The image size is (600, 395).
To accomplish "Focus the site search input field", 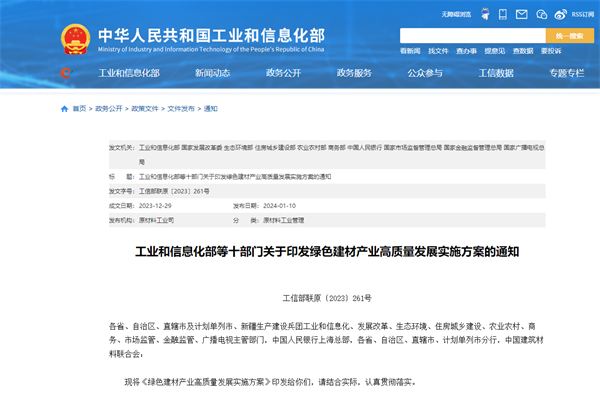I will (x=473, y=36).
